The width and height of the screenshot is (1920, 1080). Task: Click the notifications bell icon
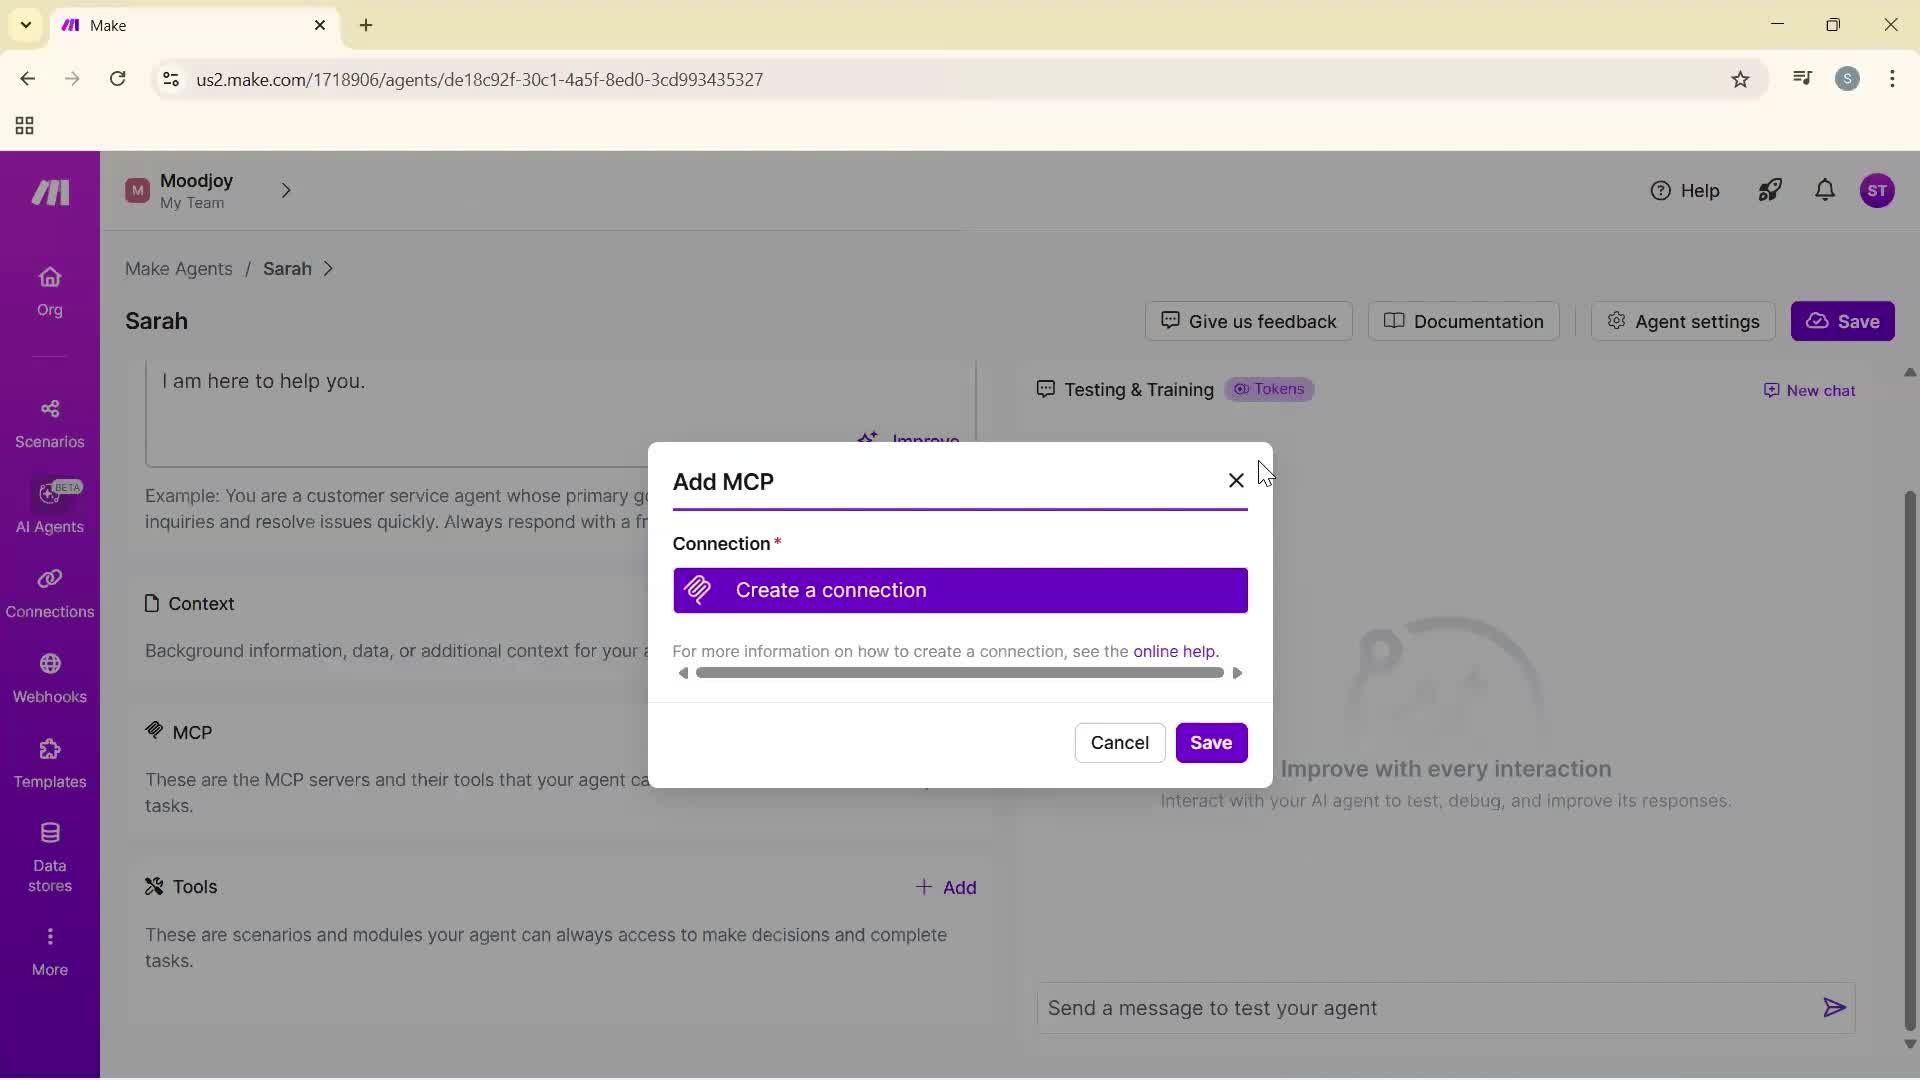(1825, 191)
